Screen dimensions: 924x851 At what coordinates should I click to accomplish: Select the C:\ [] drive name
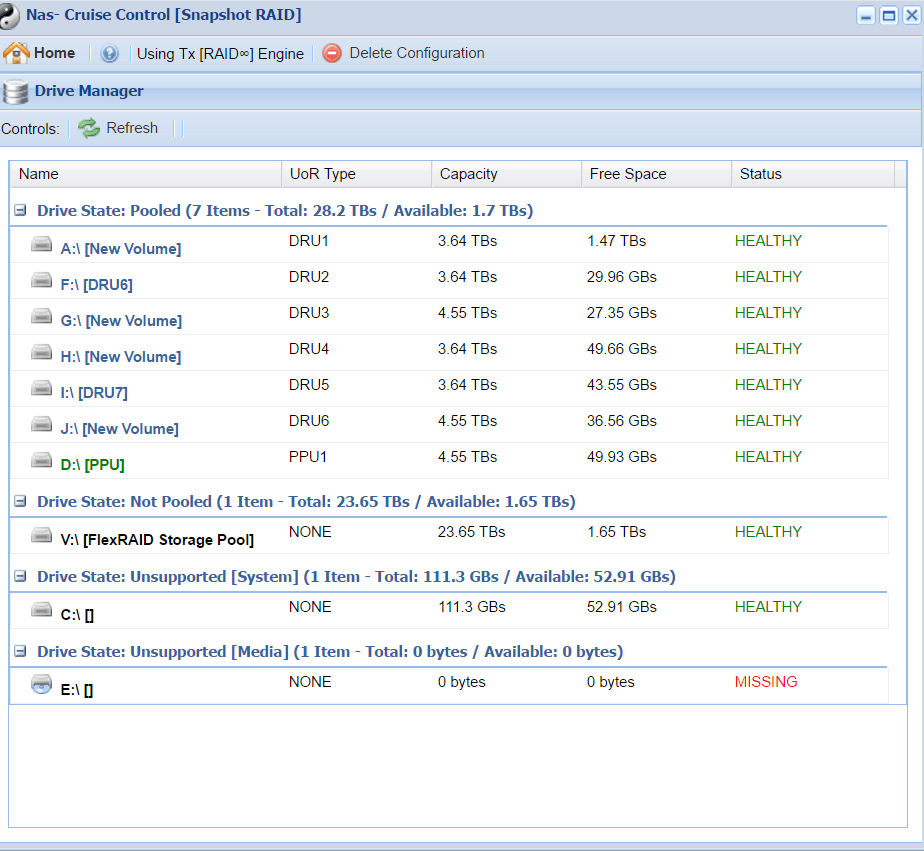77,615
